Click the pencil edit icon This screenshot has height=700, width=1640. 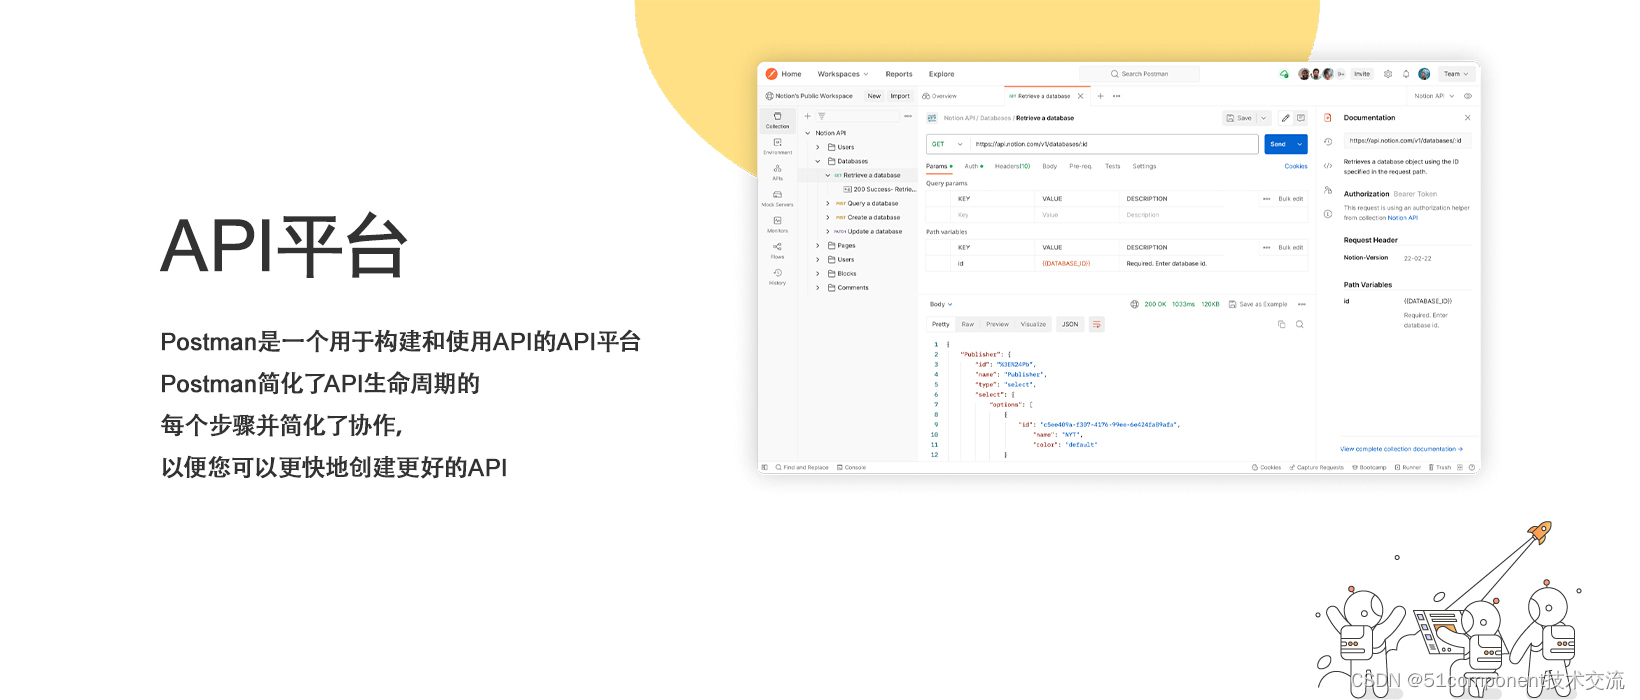(1286, 118)
